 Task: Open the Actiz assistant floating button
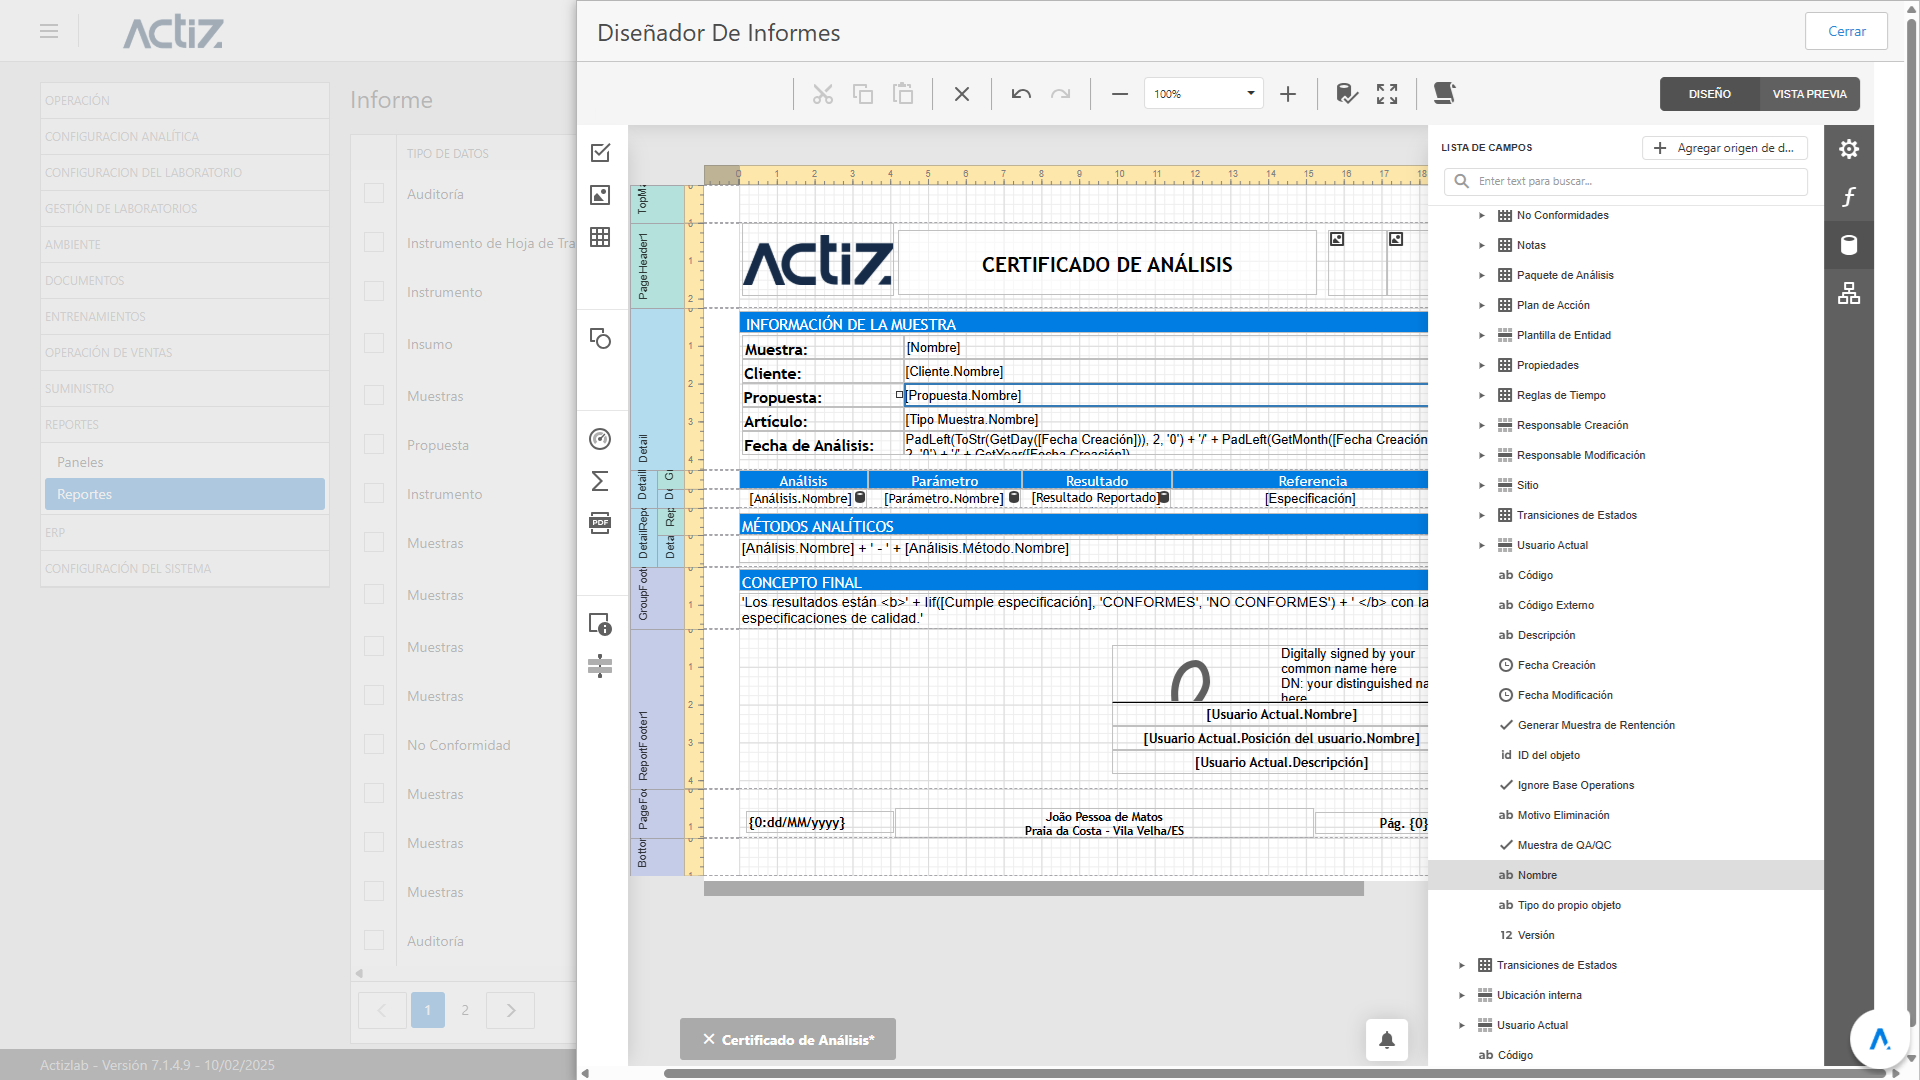pyautogui.click(x=1879, y=1039)
